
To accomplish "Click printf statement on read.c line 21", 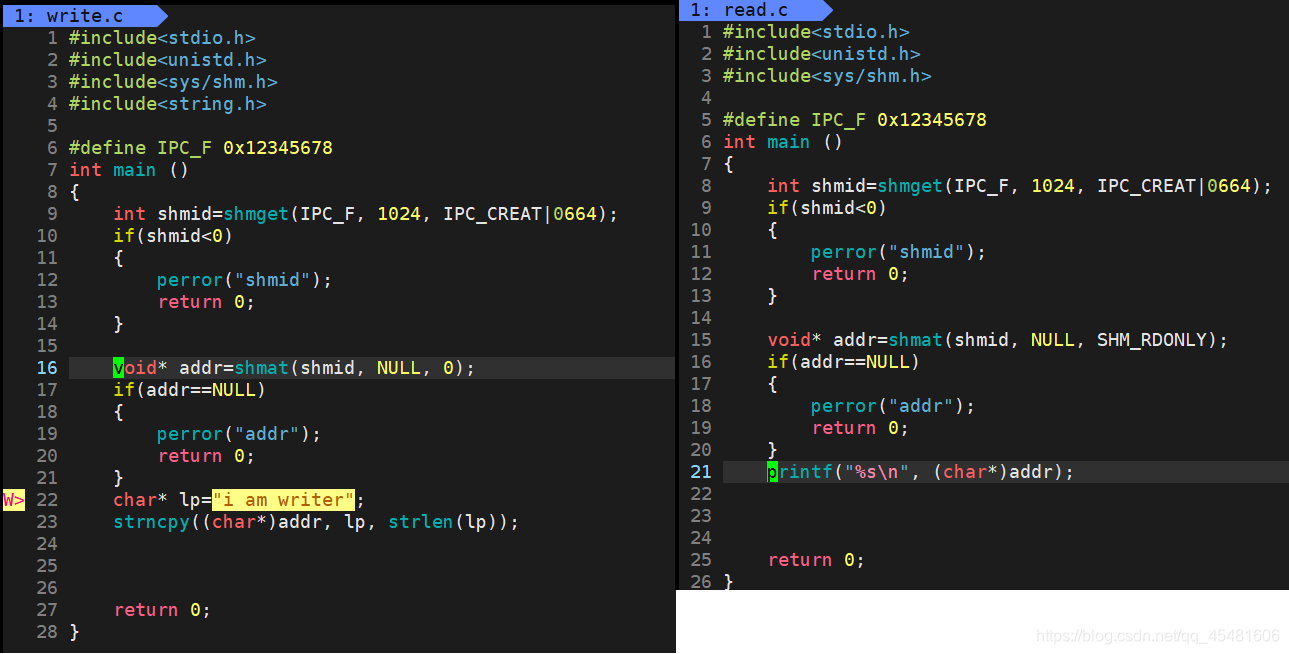I will pyautogui.click(x=921, y=472).
